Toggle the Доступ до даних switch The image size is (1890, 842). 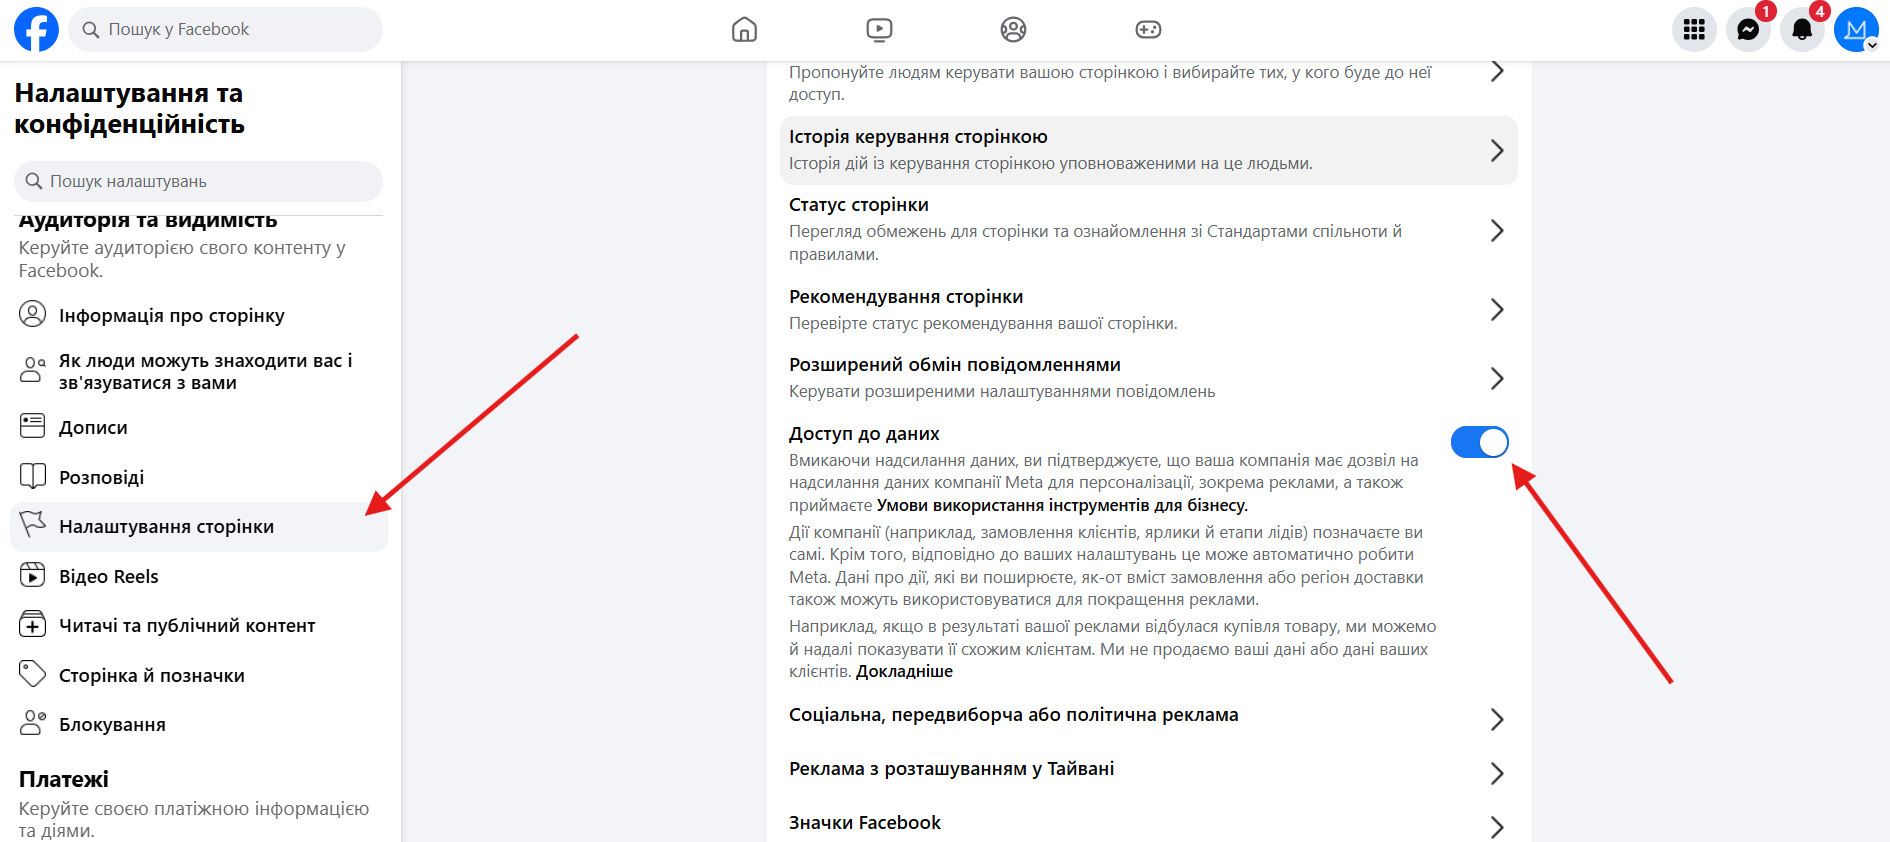(1479, 442)
